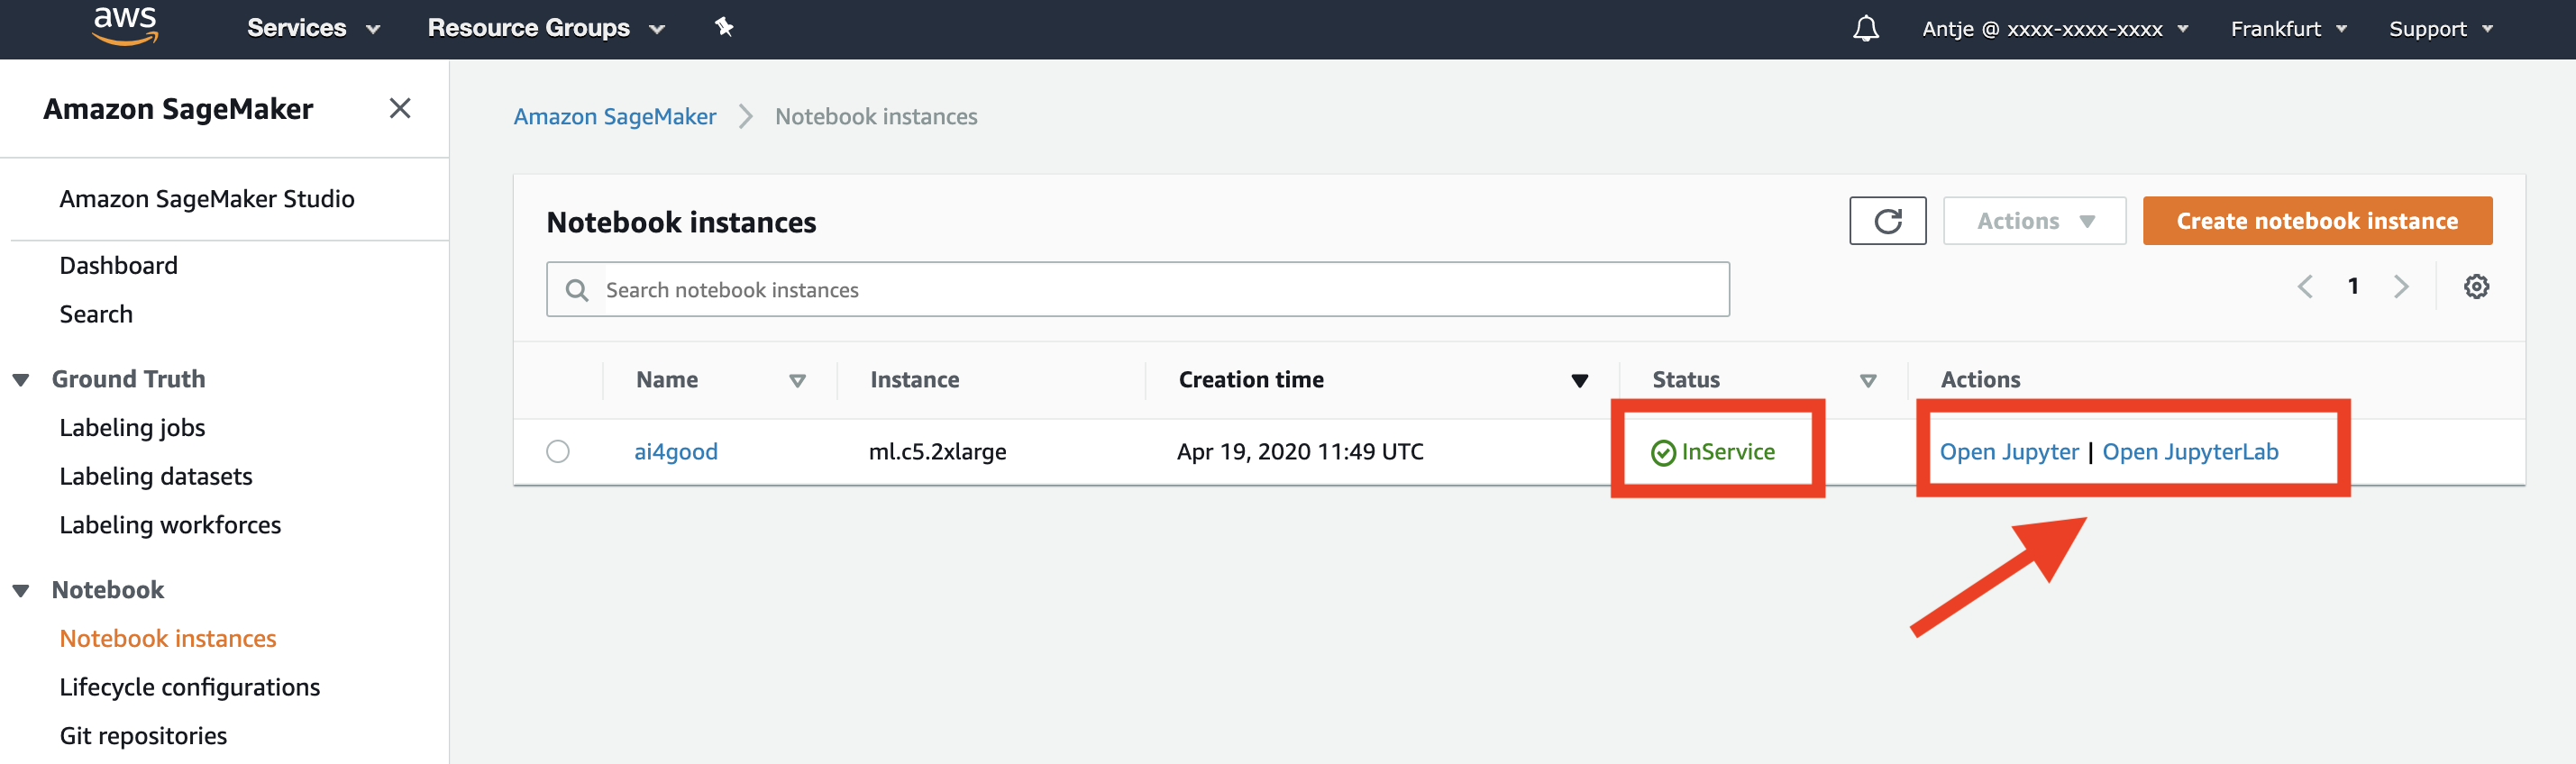This screenshot has width=2576, height=764.
Task: Click the AWS logo home icon
Action: (125, 26)
